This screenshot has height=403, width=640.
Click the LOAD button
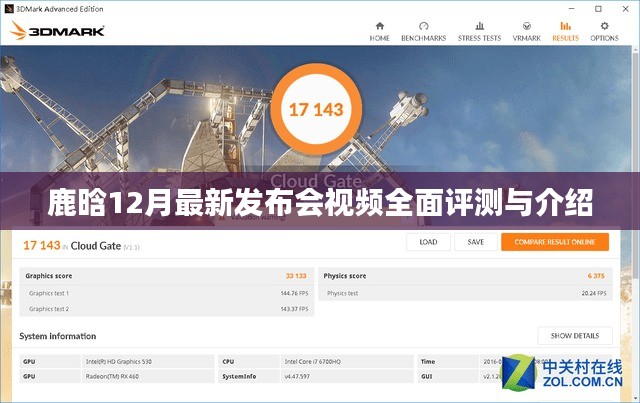[x=428, y=242]
